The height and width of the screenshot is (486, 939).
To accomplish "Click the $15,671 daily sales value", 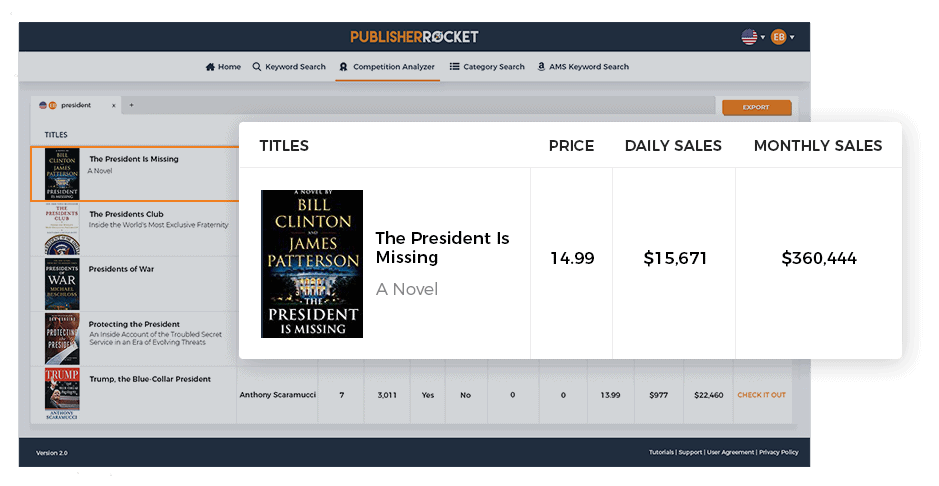I will point(675,258).
